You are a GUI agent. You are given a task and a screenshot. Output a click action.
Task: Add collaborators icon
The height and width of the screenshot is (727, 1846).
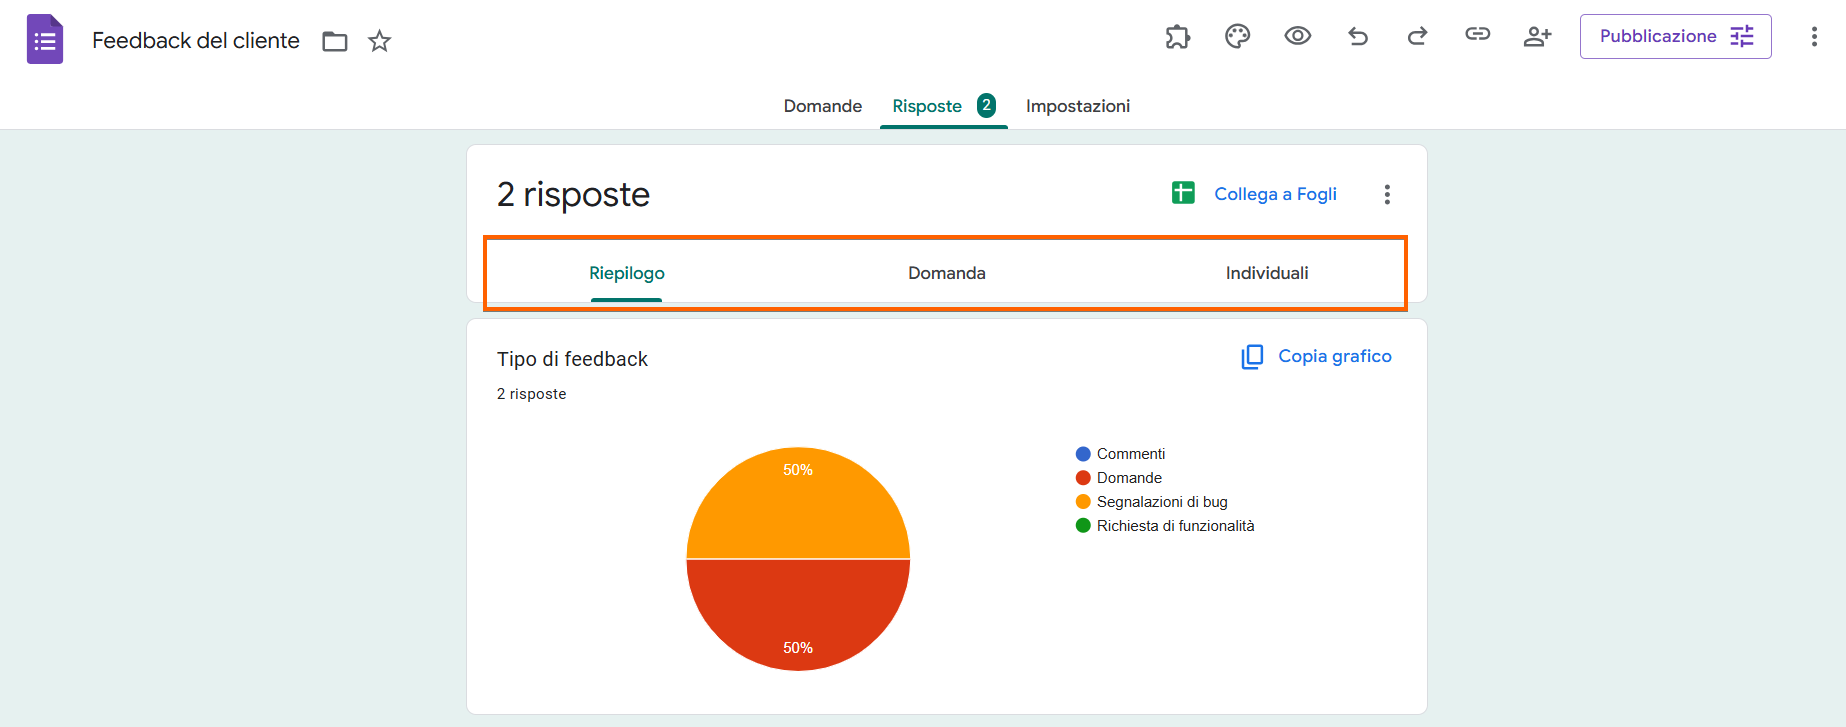point(1537,37)
